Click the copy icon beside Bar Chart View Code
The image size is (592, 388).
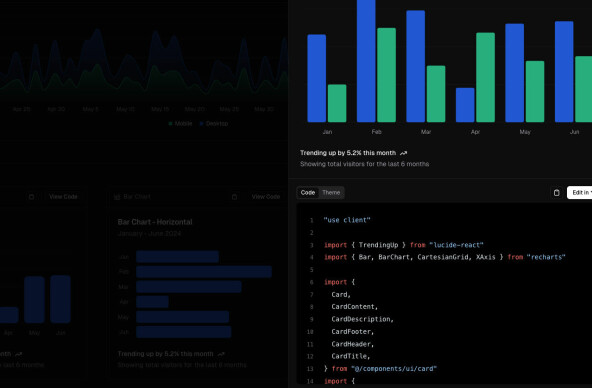pos(234,197)
